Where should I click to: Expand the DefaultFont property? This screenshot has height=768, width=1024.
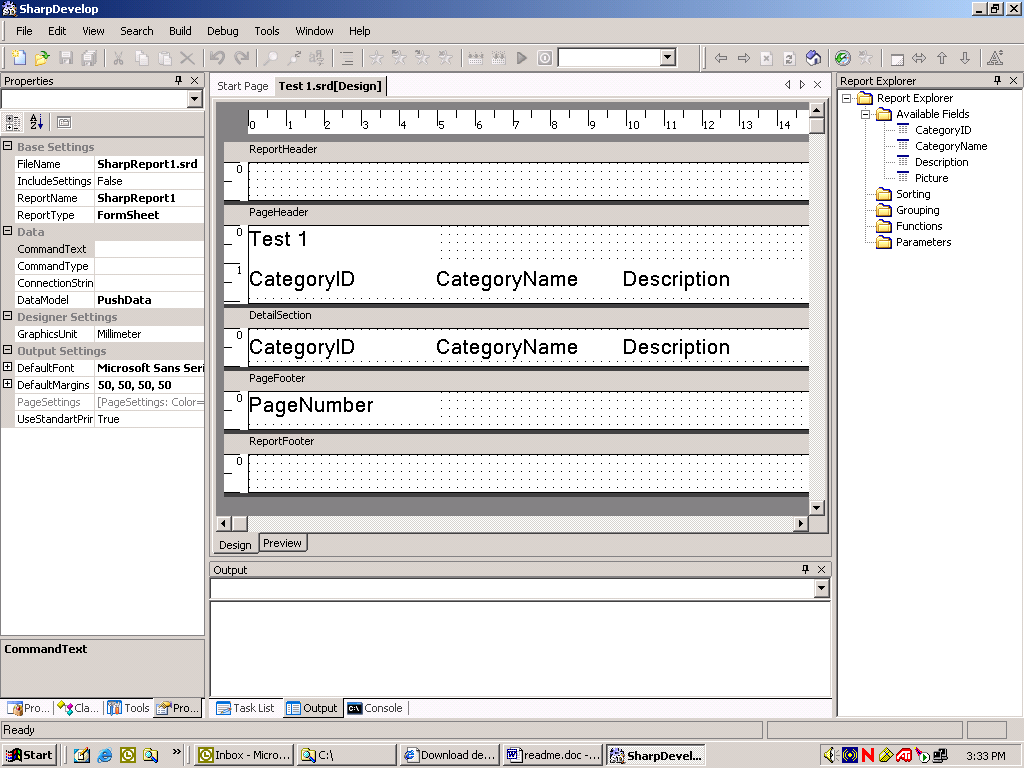[8, 368]
